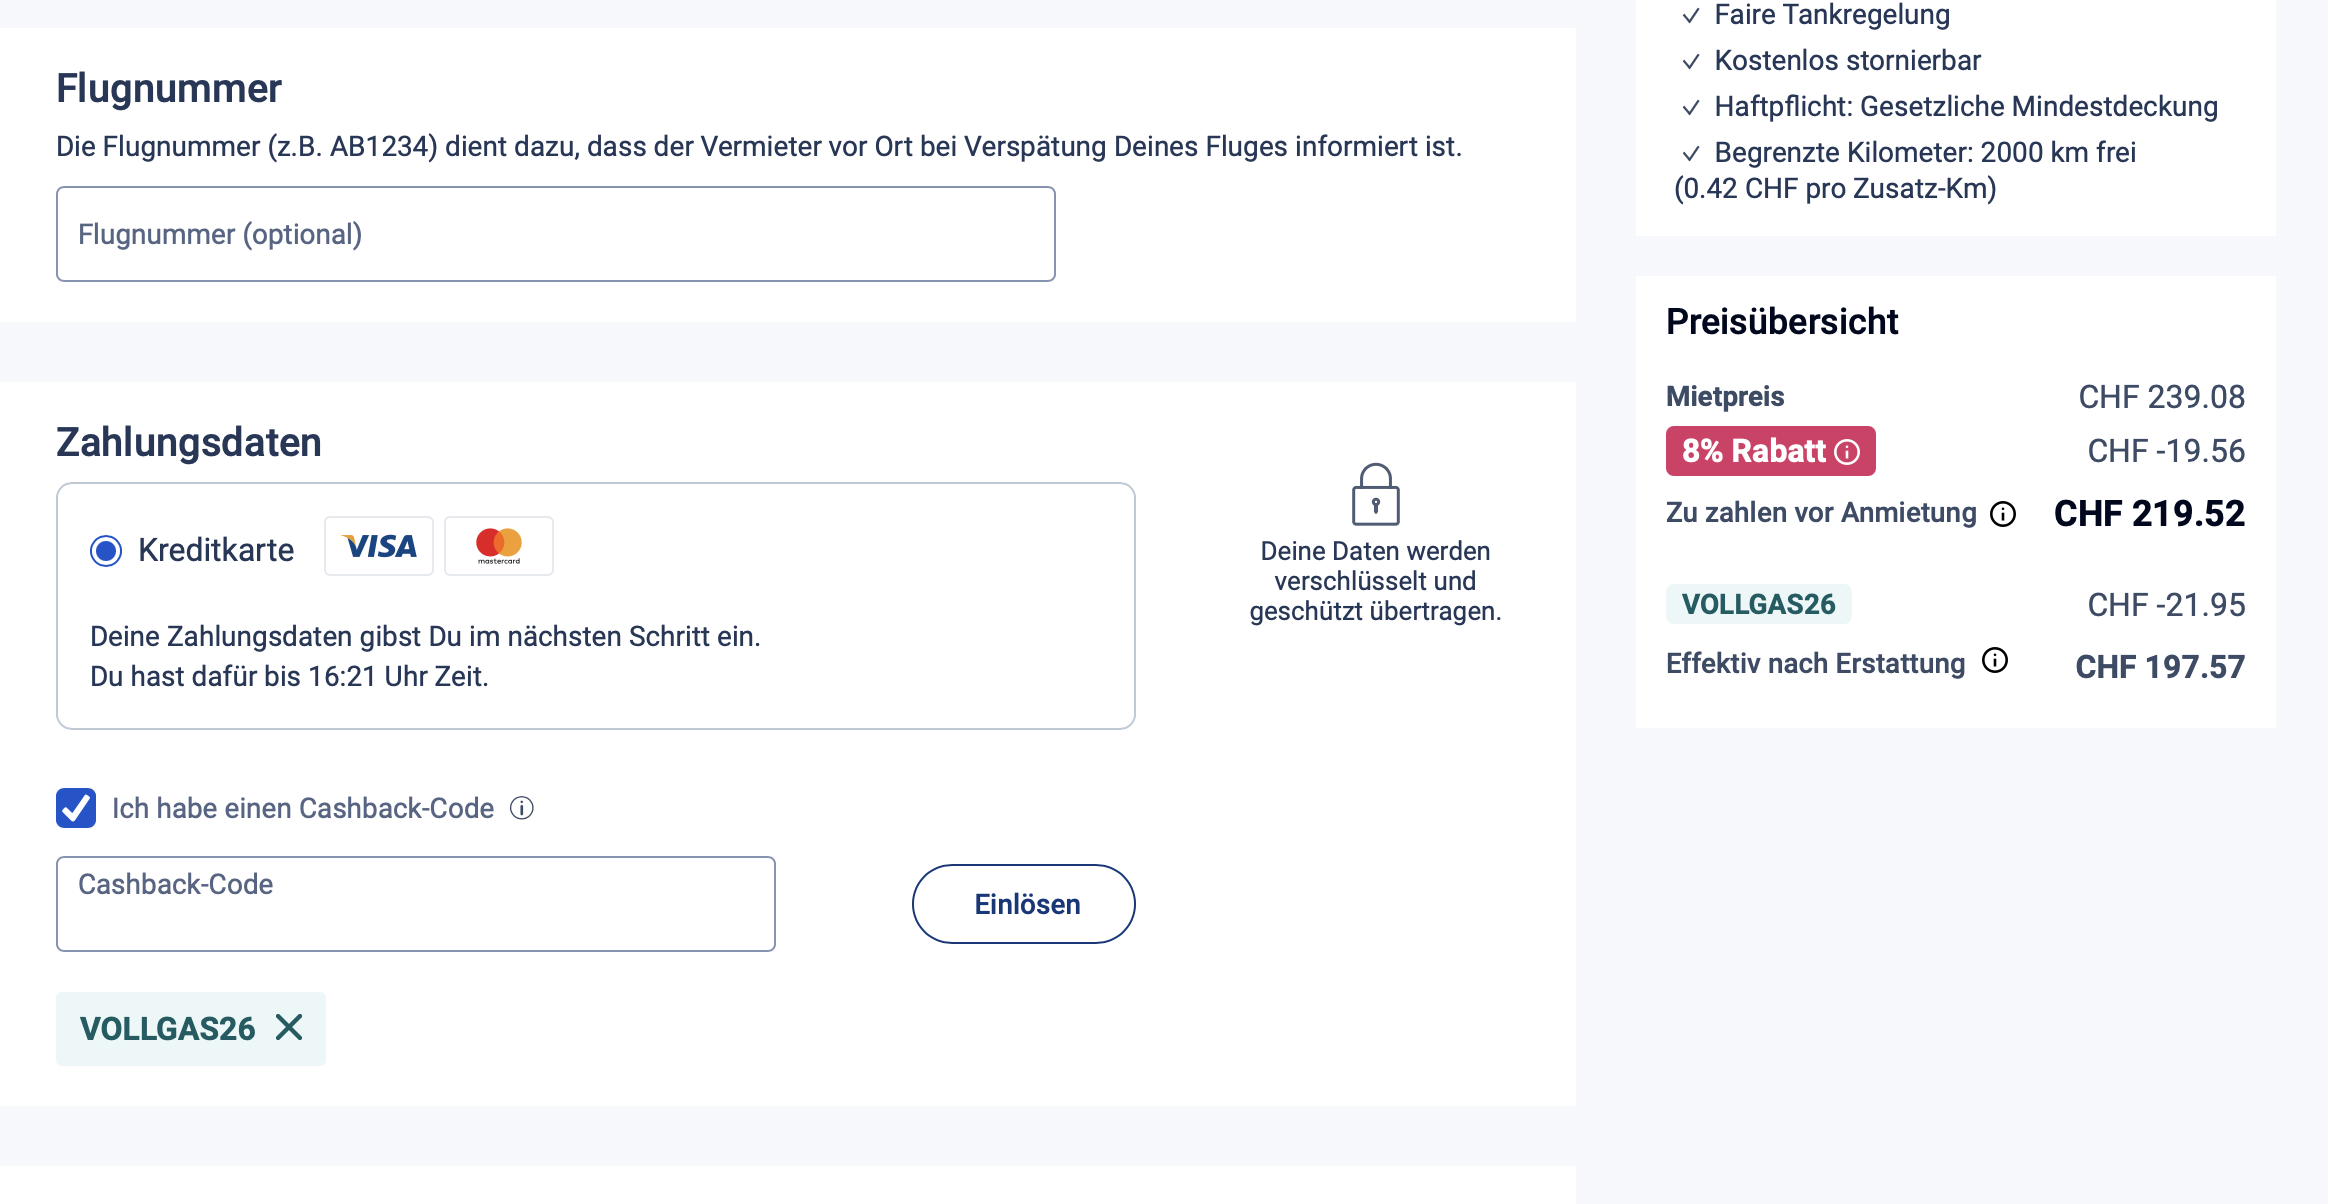
Task: Click the Kostenlos stornierbar checkmark item
Action: 1846,61
